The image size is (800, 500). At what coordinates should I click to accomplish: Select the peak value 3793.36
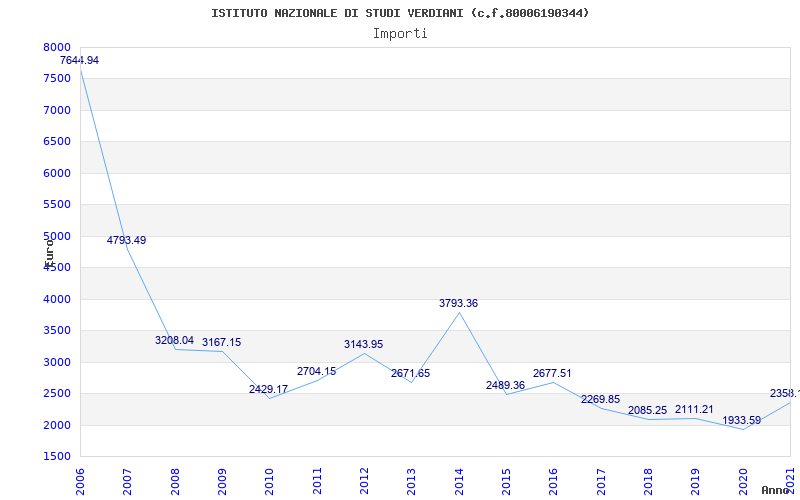[x=459, y=304]
